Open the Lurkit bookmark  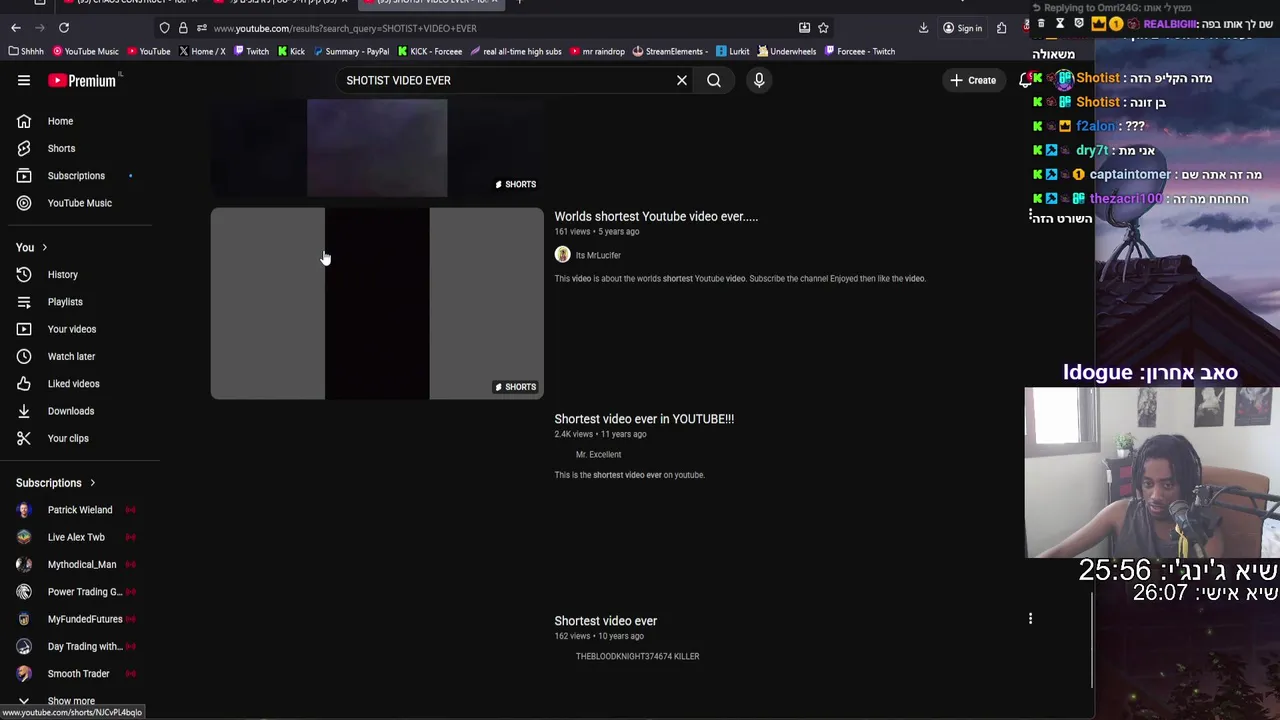point(733,51)
